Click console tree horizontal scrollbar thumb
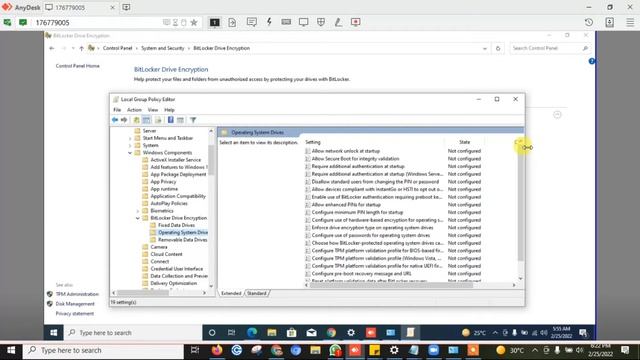Image resolution: width=640 pixels, height=360 pixels. [x=143, y=293]
